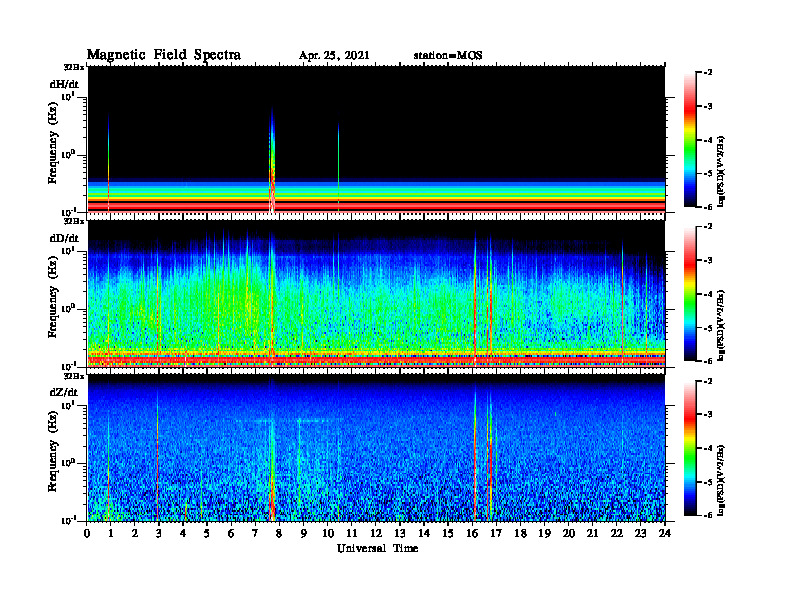Click the hour 24 tick label on the time axis

point(665,533)
